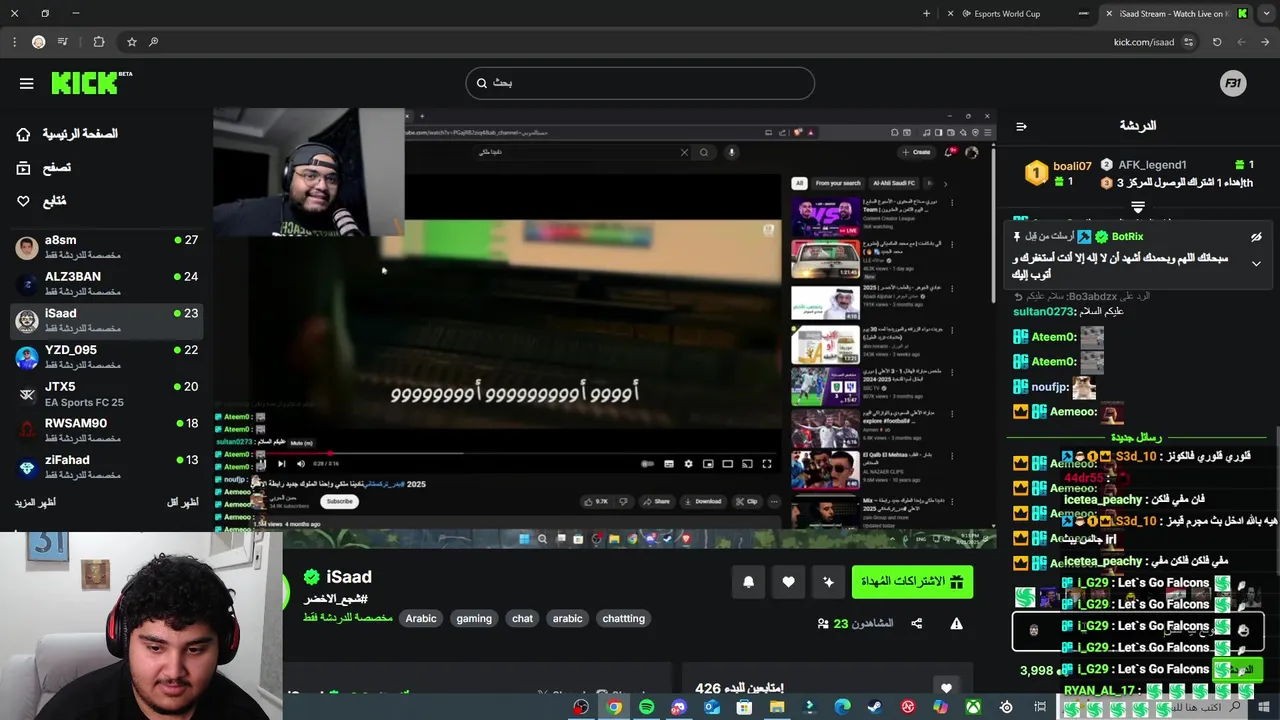Open browser extensions puzzle icon
Screen dimensions: 1280x720
99,42
